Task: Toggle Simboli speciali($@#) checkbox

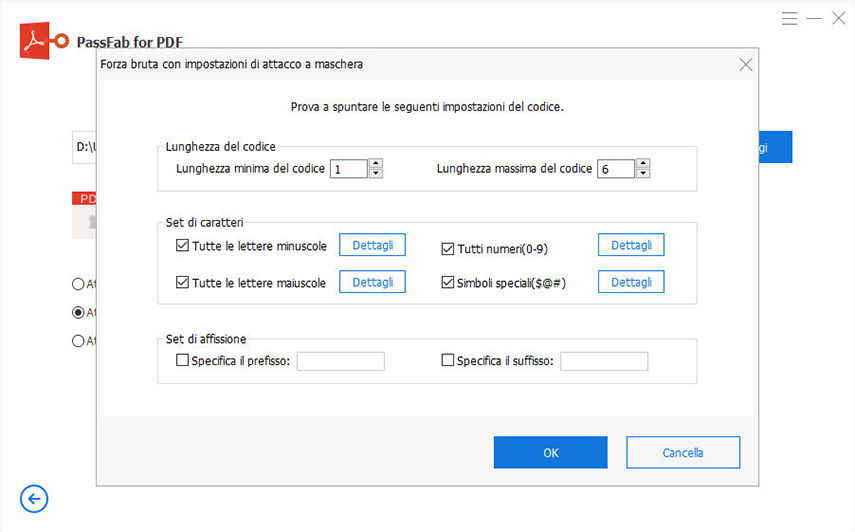Action: [x=448, y=282]
